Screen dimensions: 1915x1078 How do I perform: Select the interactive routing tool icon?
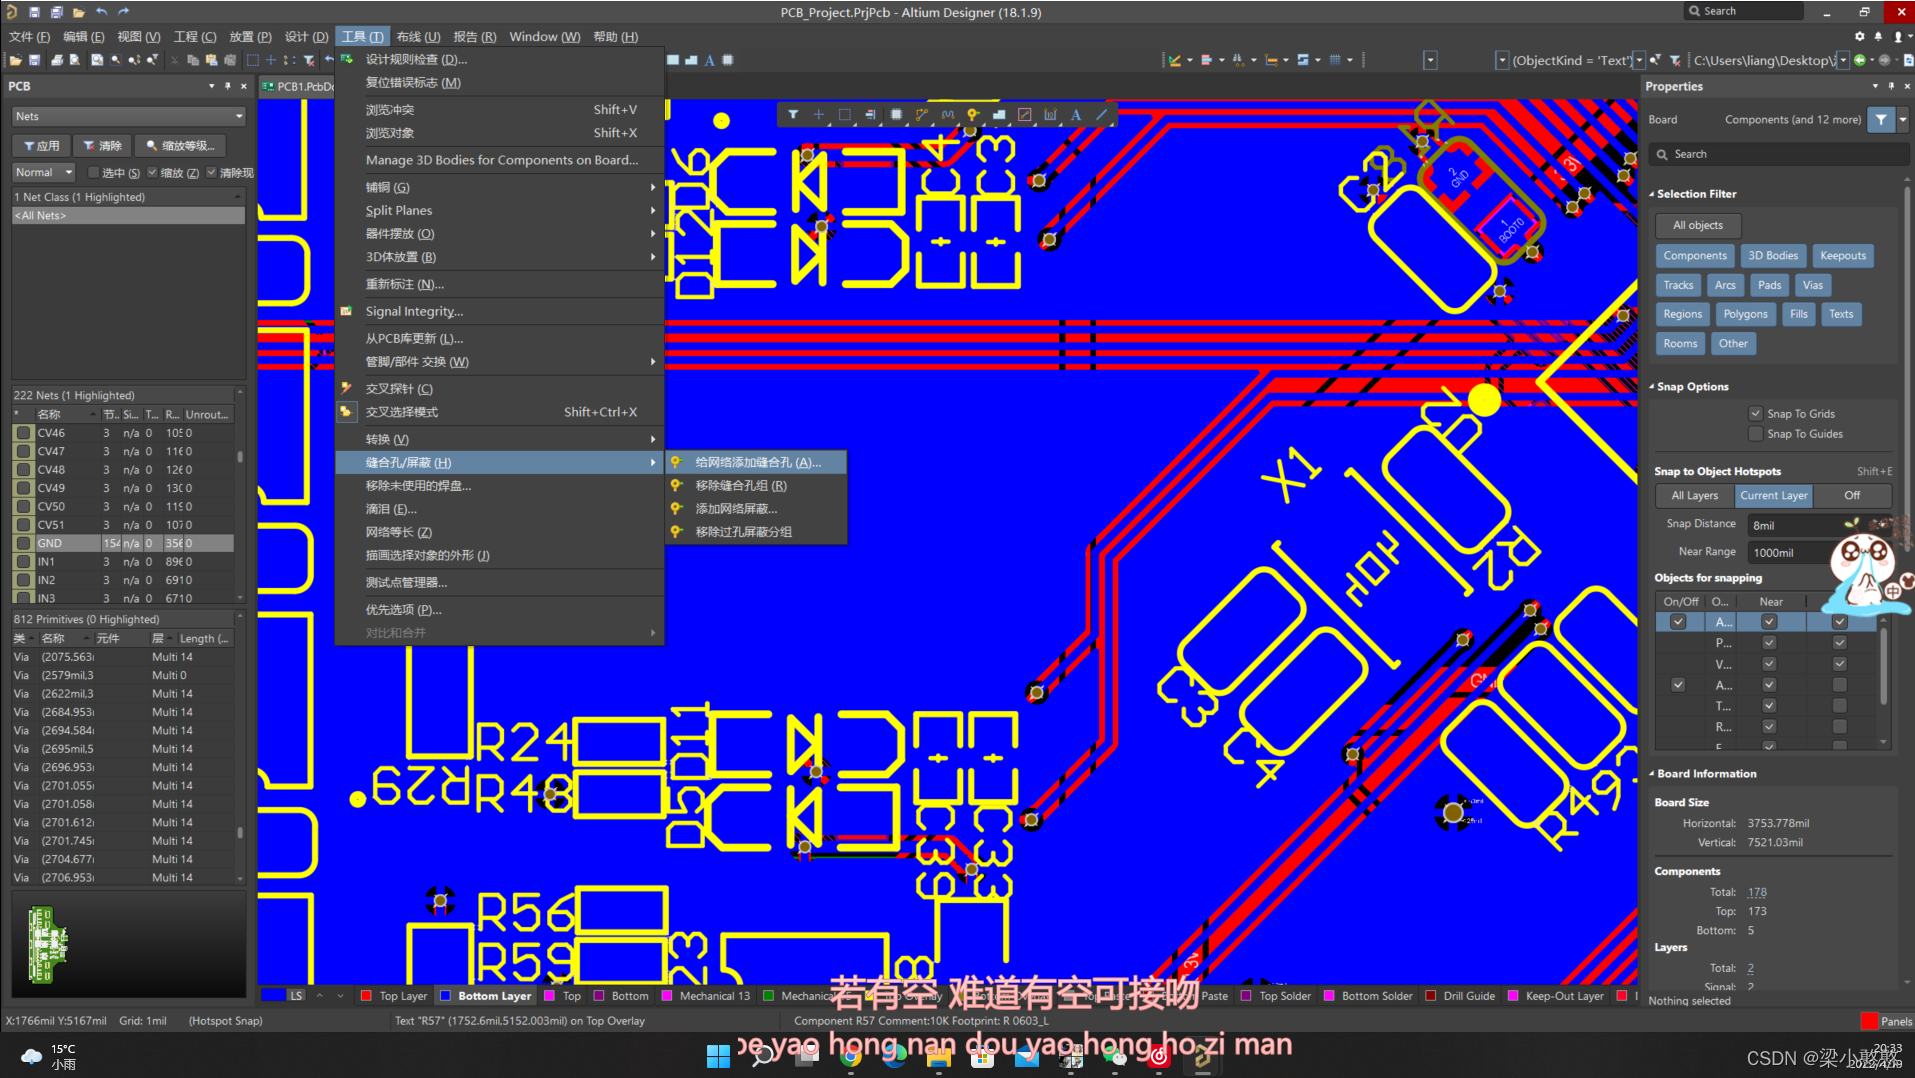coord(921,115)
